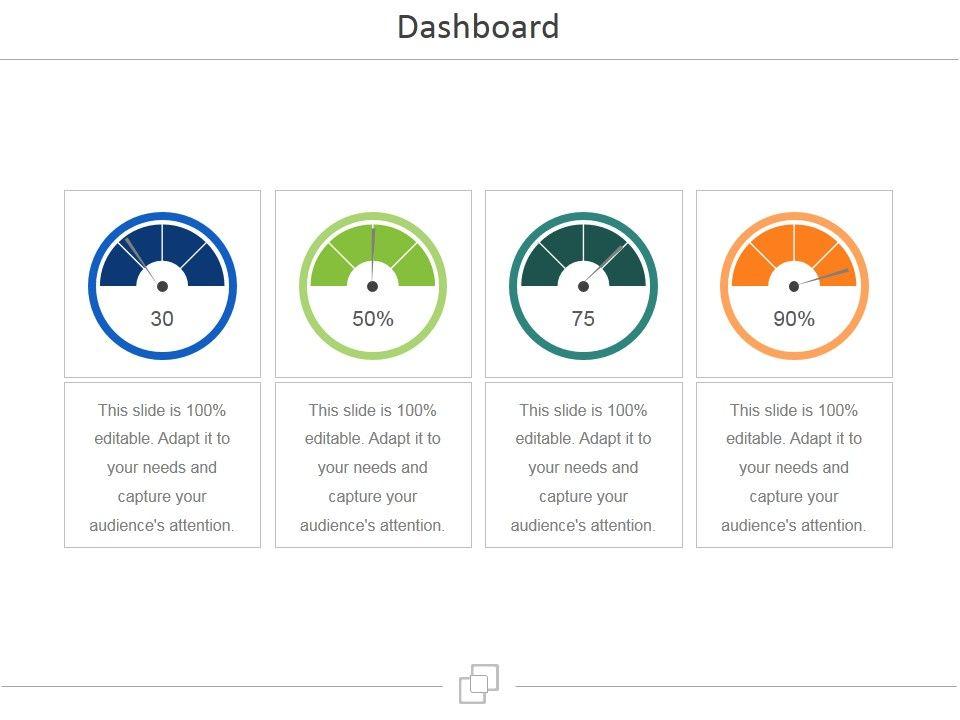Select the blue gauge showing 30
This screenshot has width=960, height=720.
tap(162, 285)
